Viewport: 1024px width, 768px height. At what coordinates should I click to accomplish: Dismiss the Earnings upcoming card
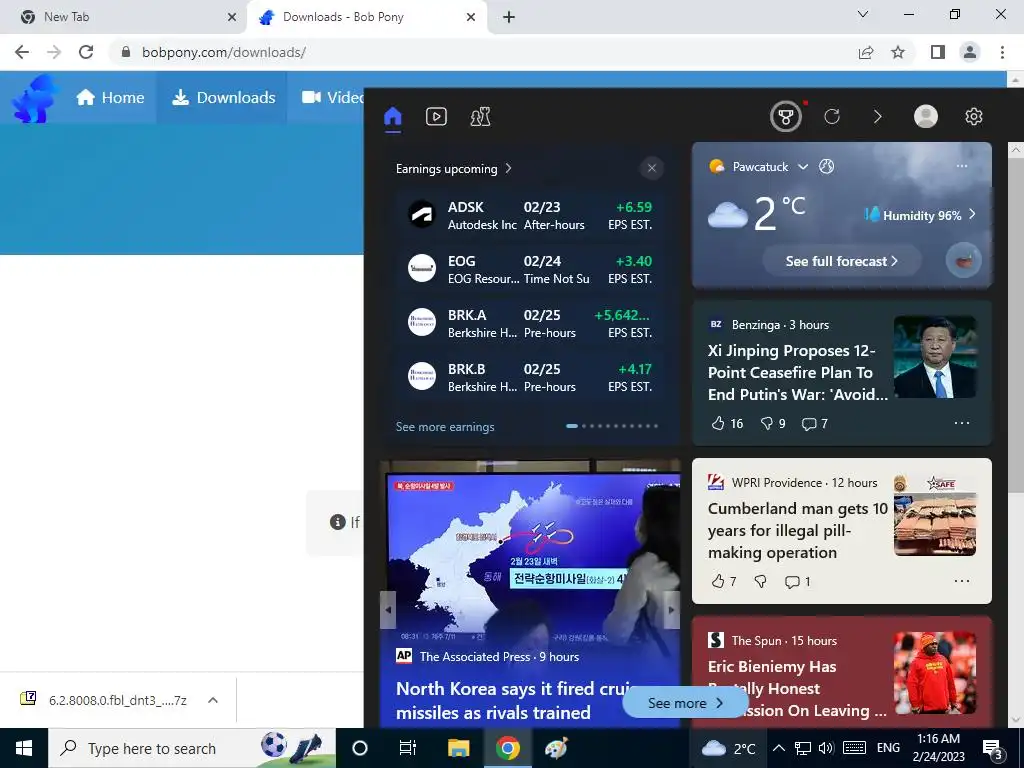coord(651,168)
